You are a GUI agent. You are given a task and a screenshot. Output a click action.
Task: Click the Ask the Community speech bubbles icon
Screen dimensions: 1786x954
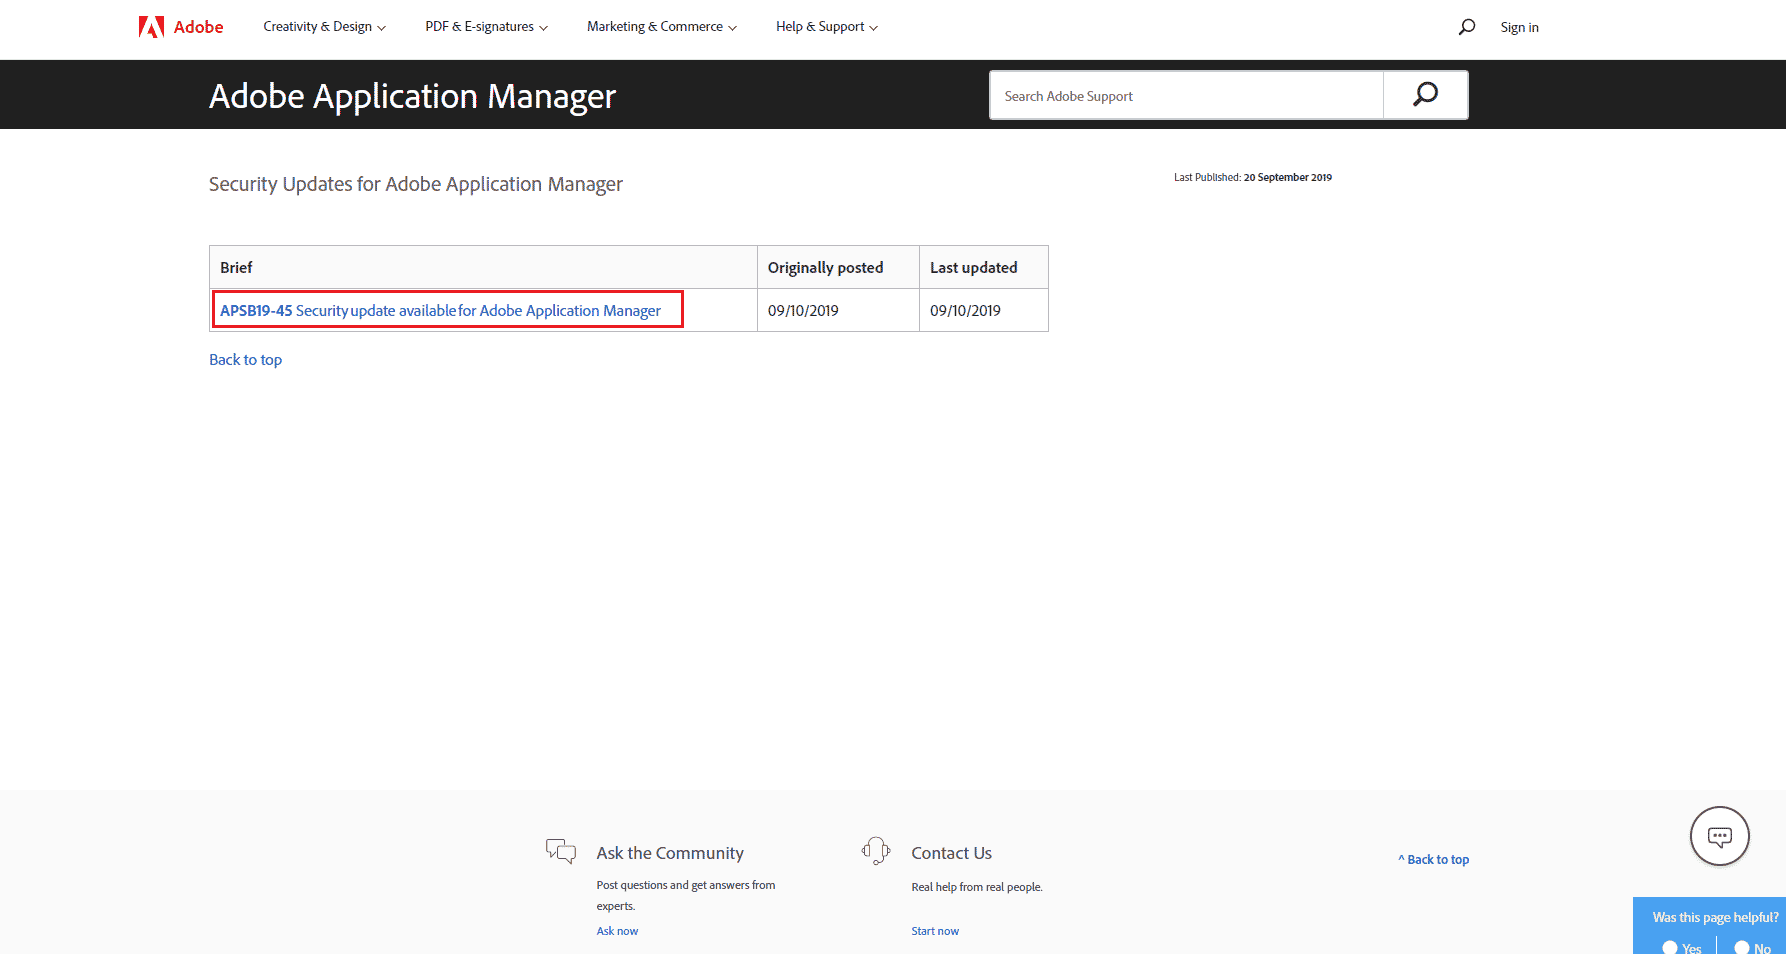pos(561,851)
